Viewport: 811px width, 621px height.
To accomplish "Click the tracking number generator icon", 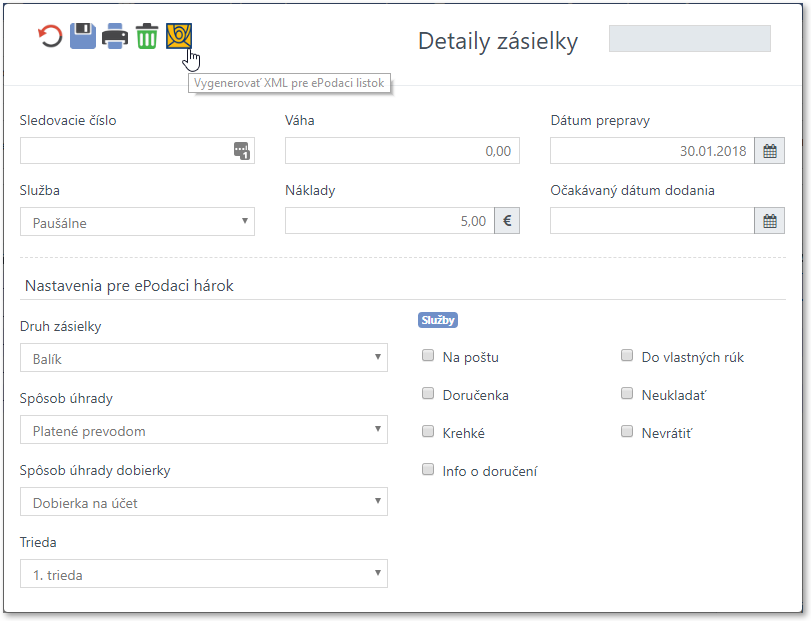I will [x=242, y=151].
